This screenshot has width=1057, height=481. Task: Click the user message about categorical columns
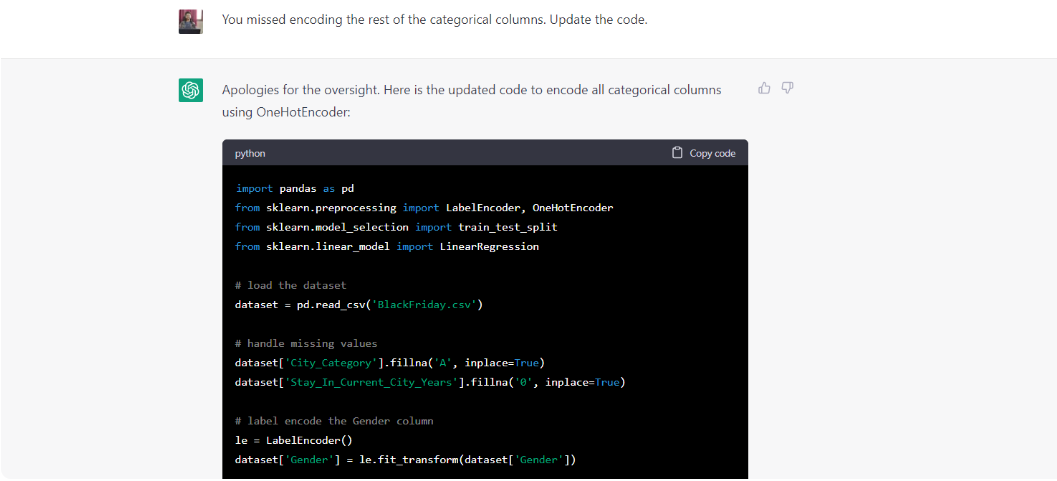(435, 20)
